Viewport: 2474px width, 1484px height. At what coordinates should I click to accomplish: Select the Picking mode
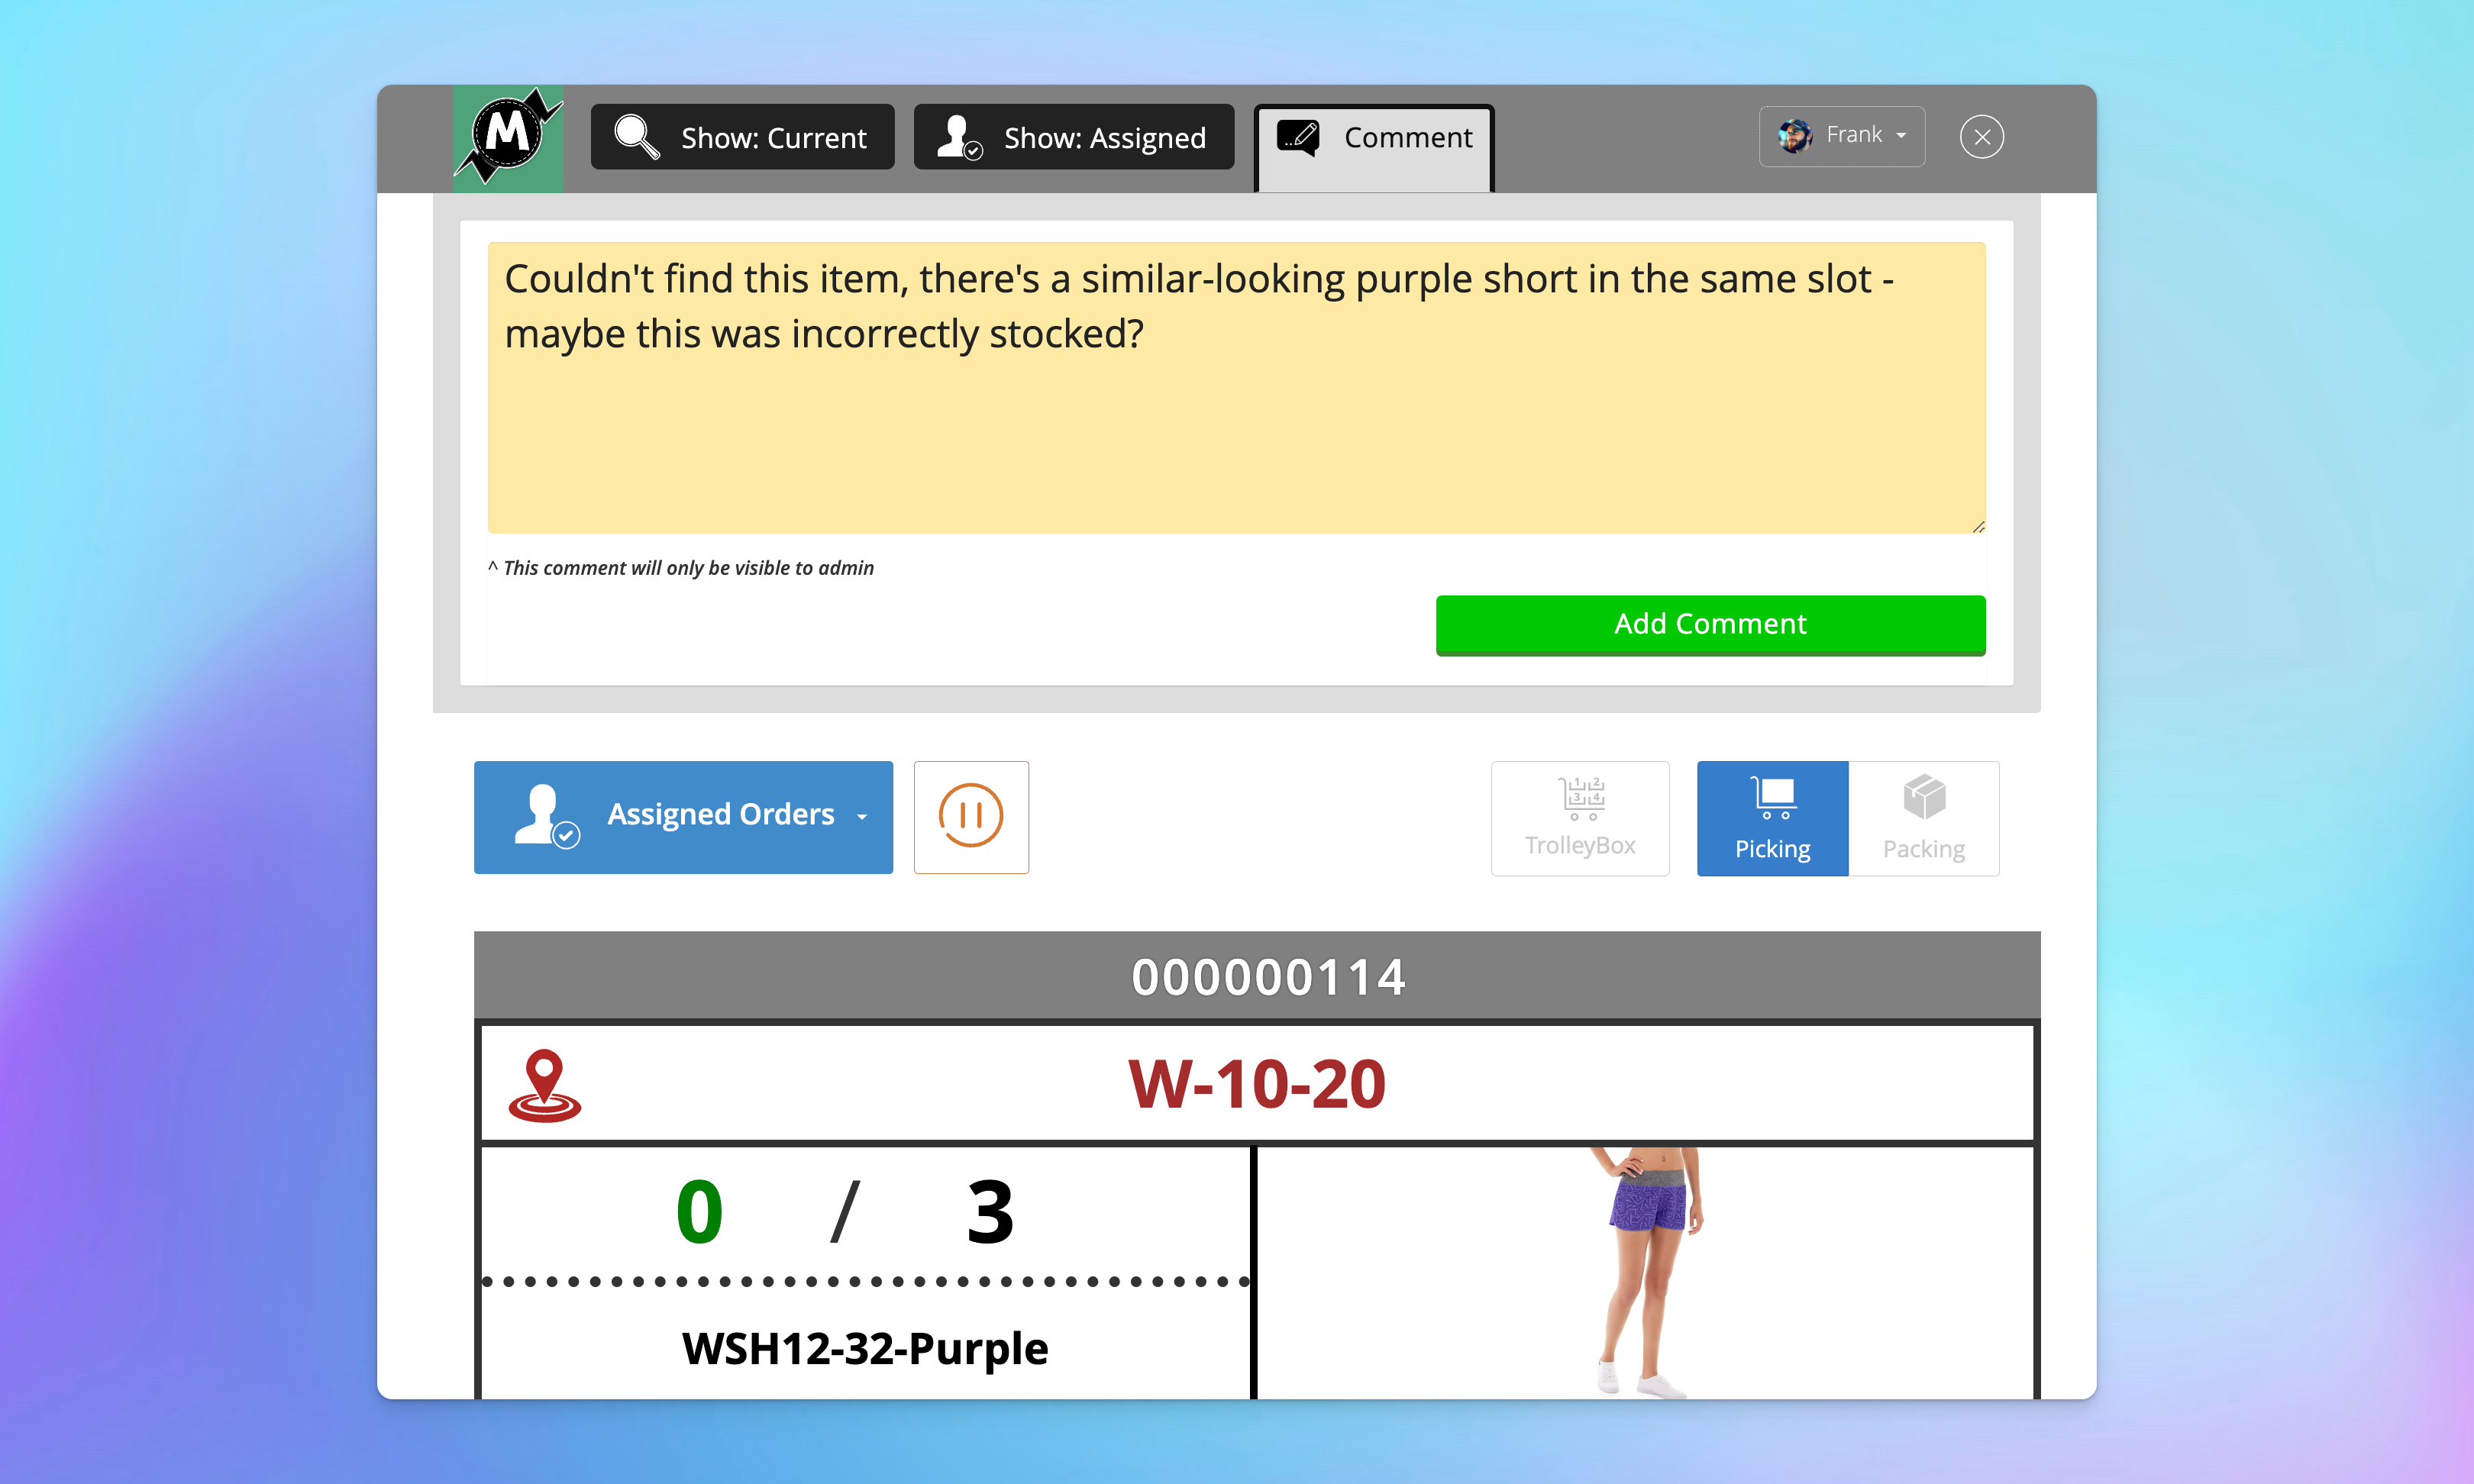[x=1772, y=818]
